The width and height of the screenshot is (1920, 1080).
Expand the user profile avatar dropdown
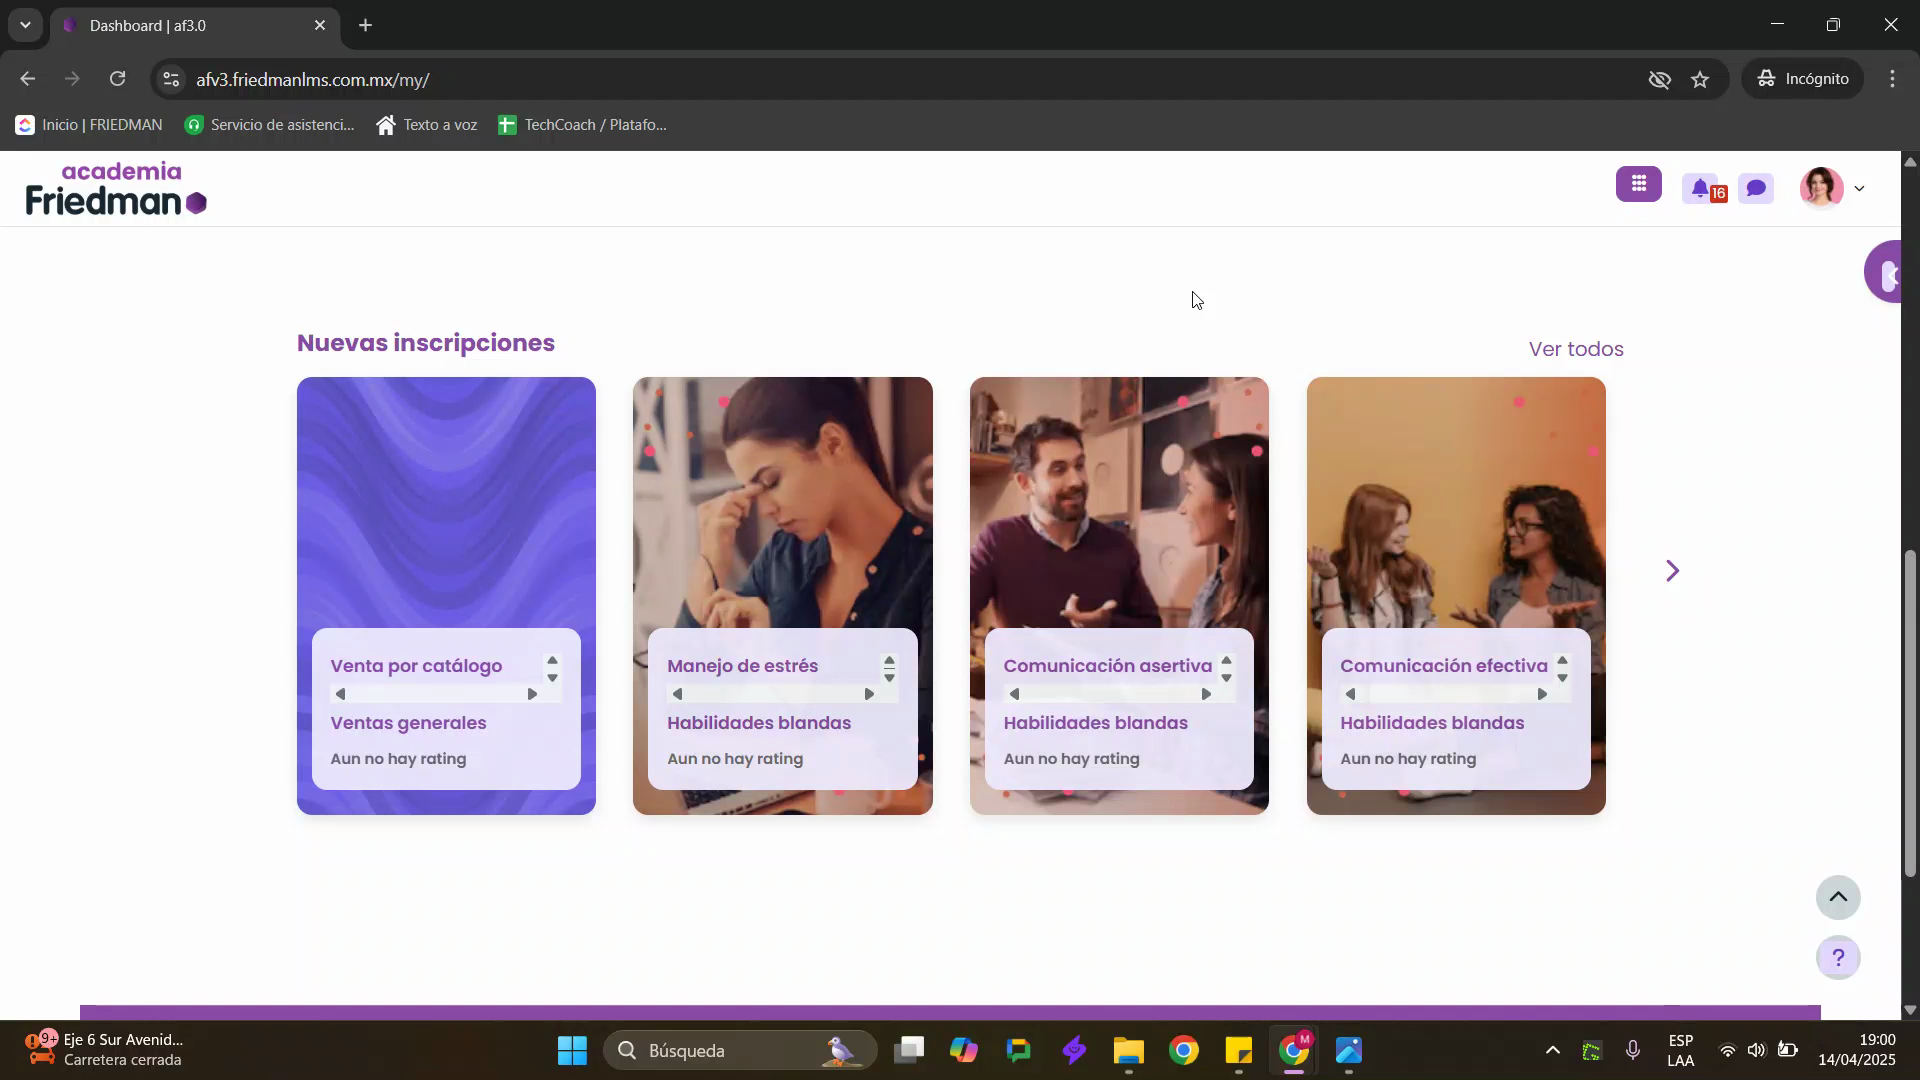(x=1833, y=188)
